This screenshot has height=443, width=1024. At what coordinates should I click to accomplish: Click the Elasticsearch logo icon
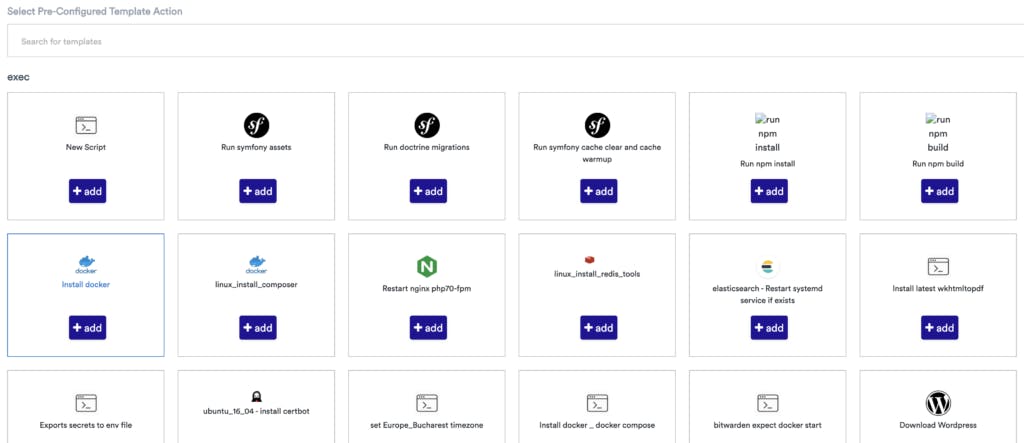[x=768, y=266]
